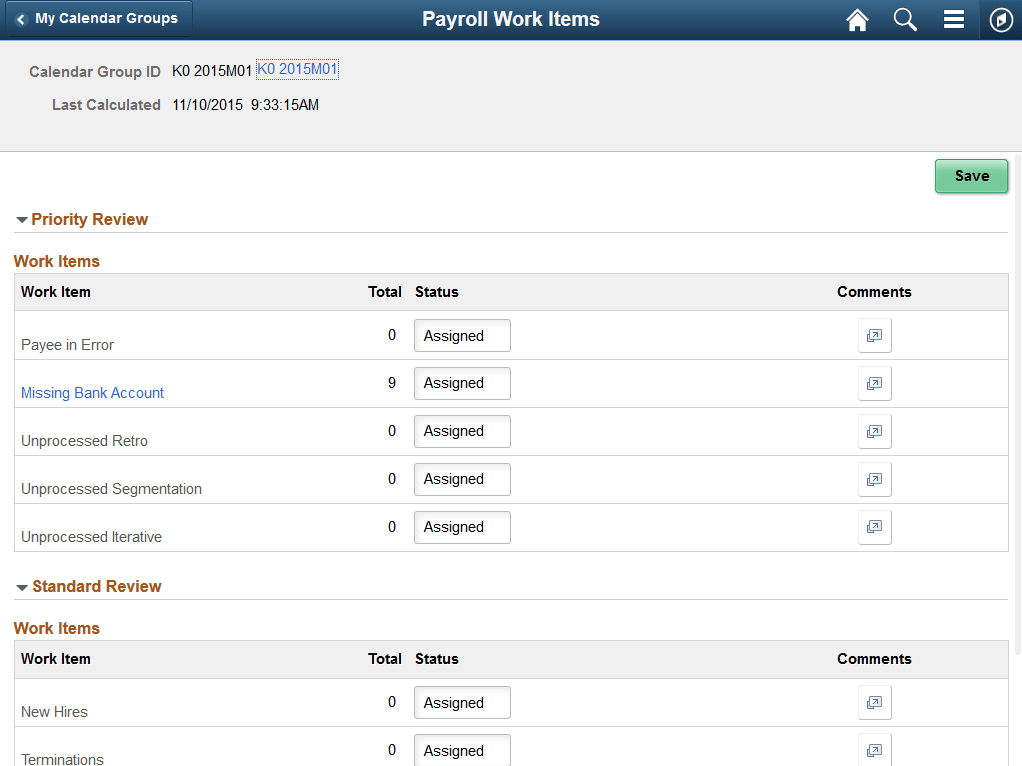1022x766 pixels.
Task: Click the Status field for Unprocessed Iterative
Action: pos(462,527)
